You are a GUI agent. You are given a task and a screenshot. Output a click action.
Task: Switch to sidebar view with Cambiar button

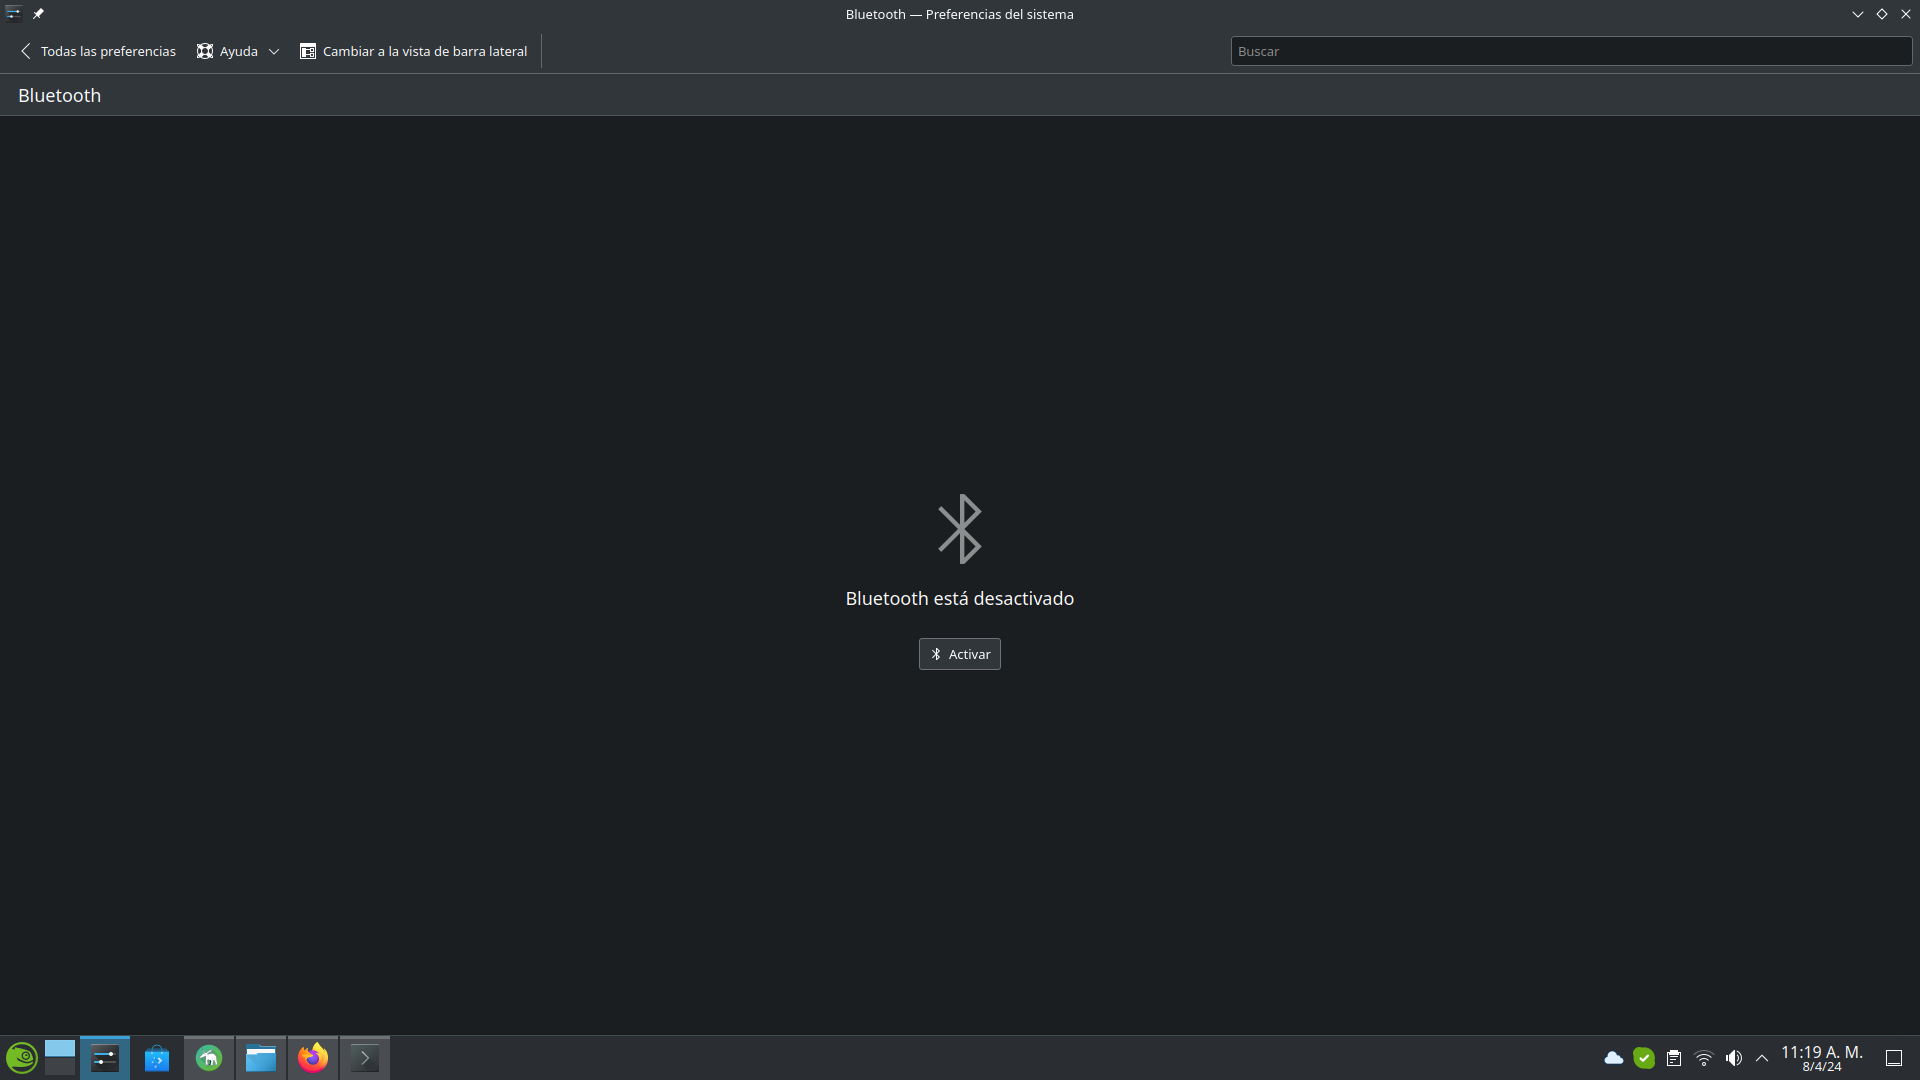tap(413, 51)
